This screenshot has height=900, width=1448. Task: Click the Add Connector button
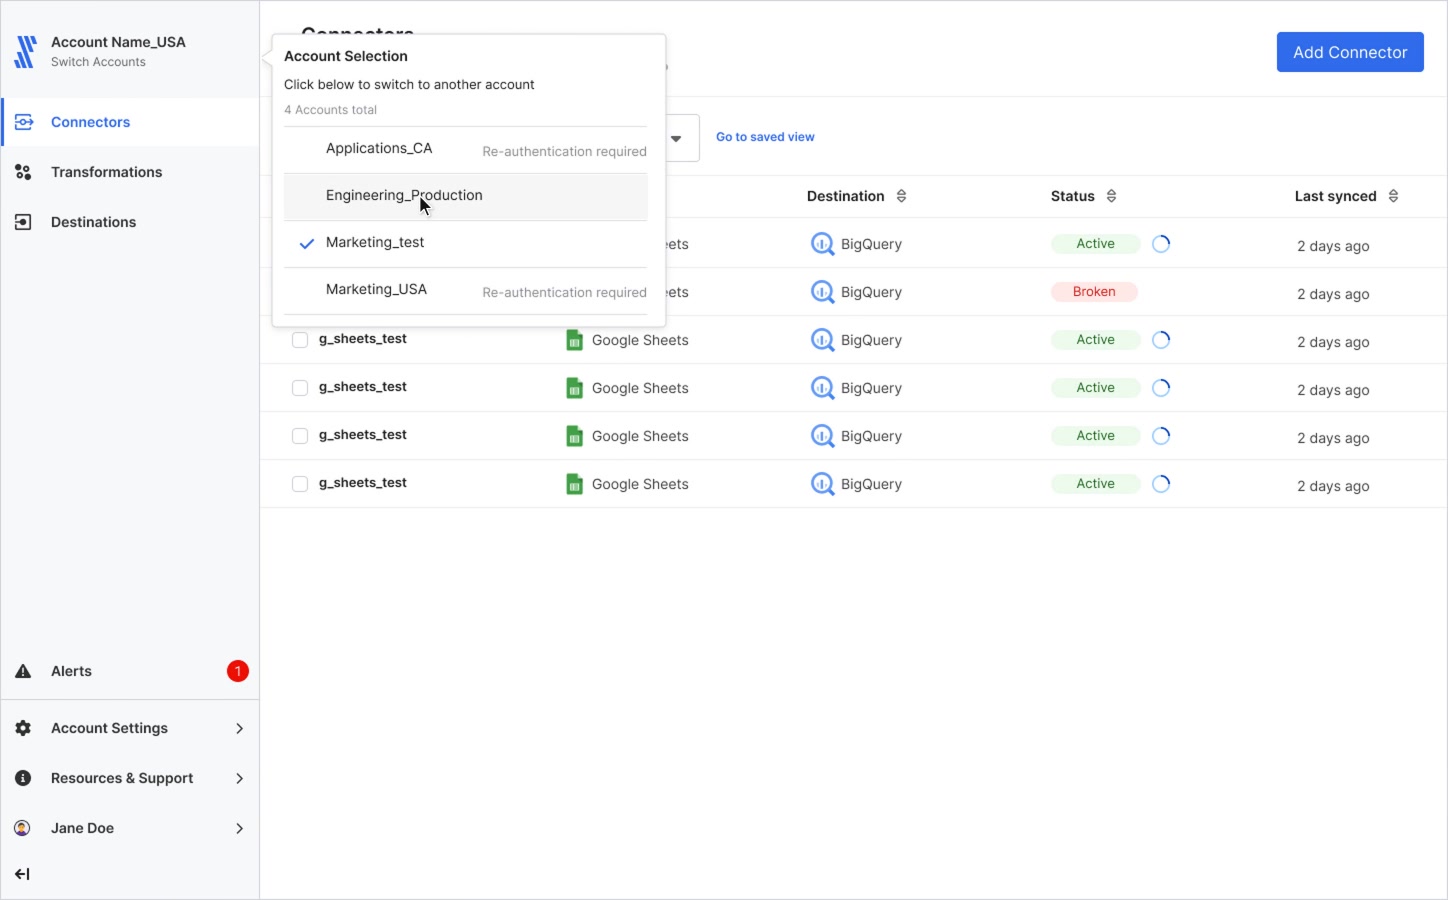[1350, 52]
